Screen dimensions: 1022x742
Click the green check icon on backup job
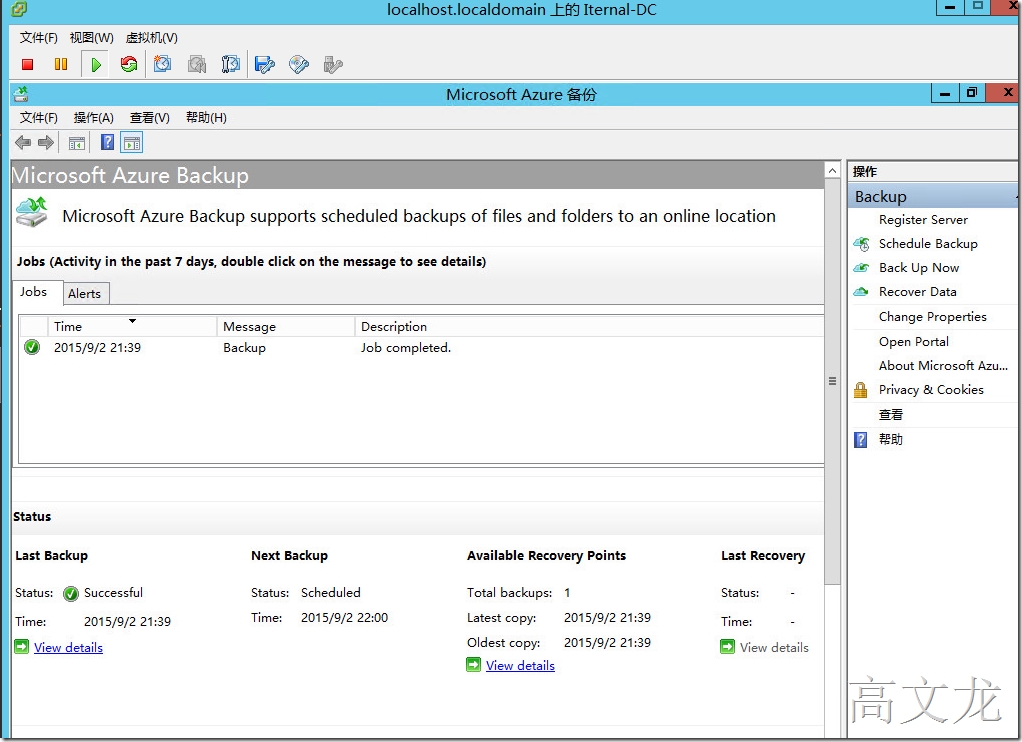(31, 347)
